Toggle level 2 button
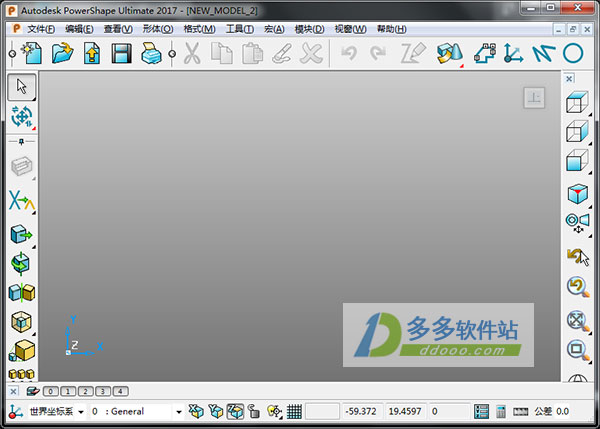600x429 pixels. click(85, 391)
